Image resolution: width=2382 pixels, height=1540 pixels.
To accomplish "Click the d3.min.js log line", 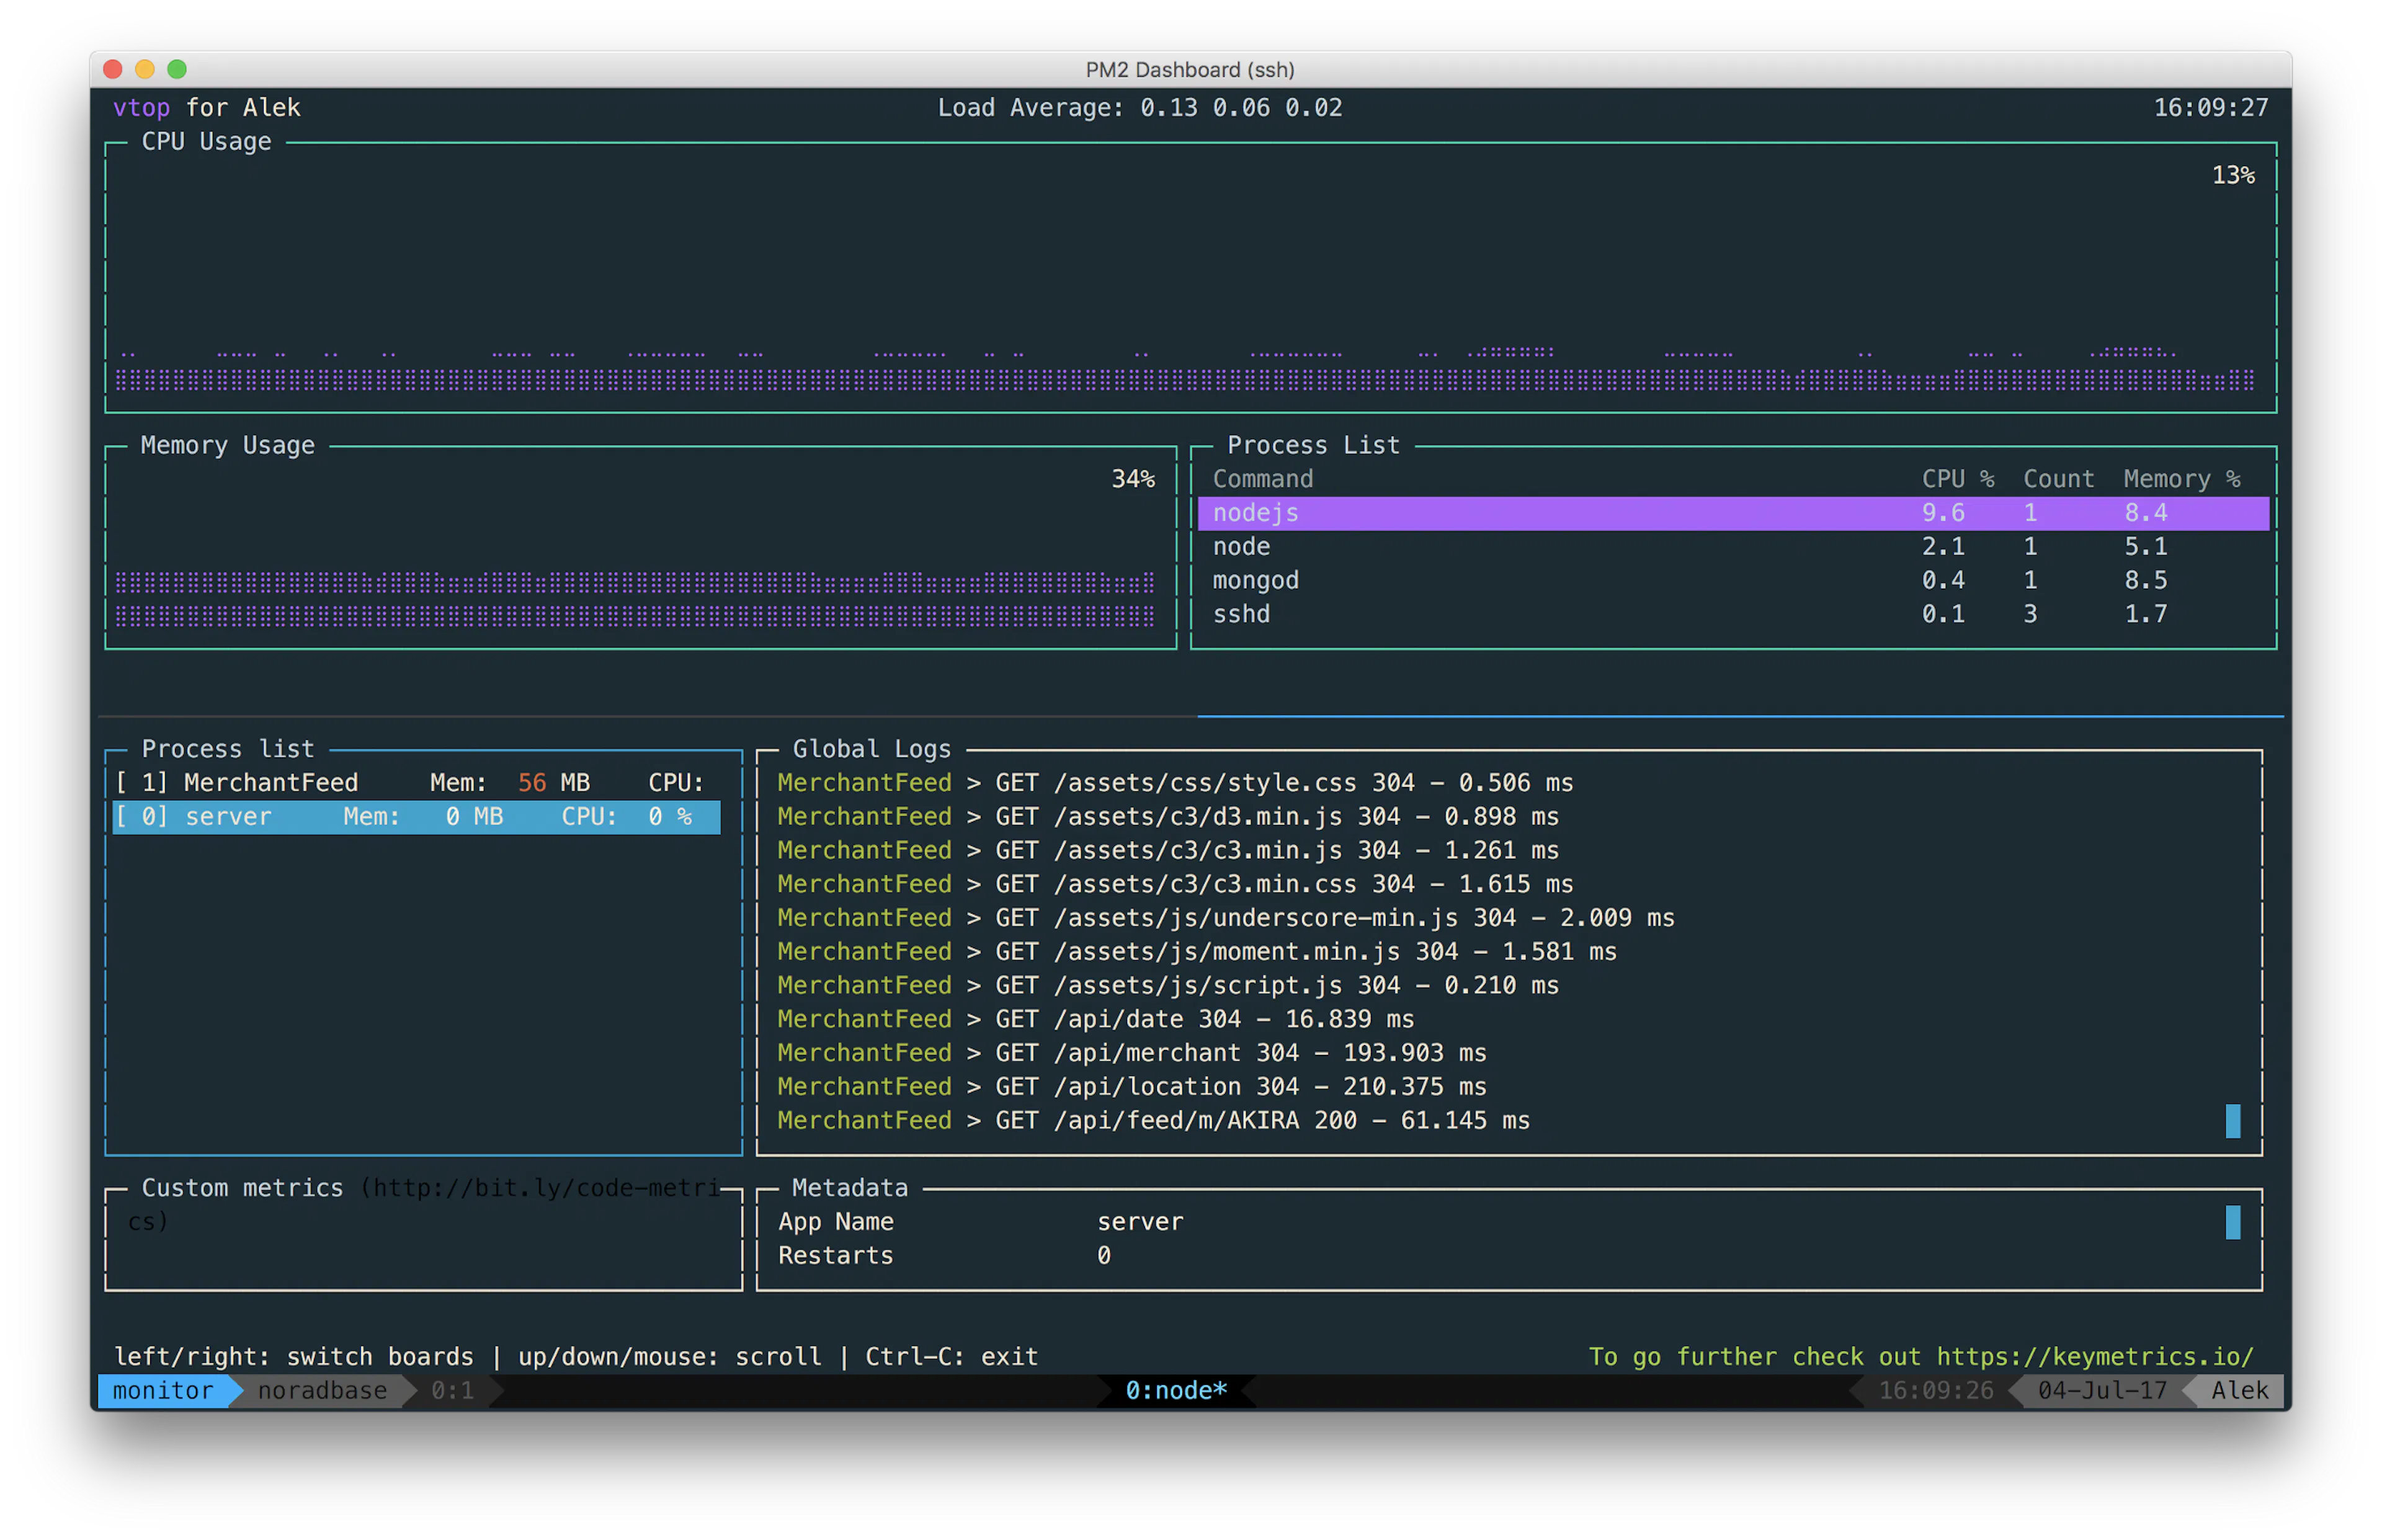I will tap(1168, 817).
